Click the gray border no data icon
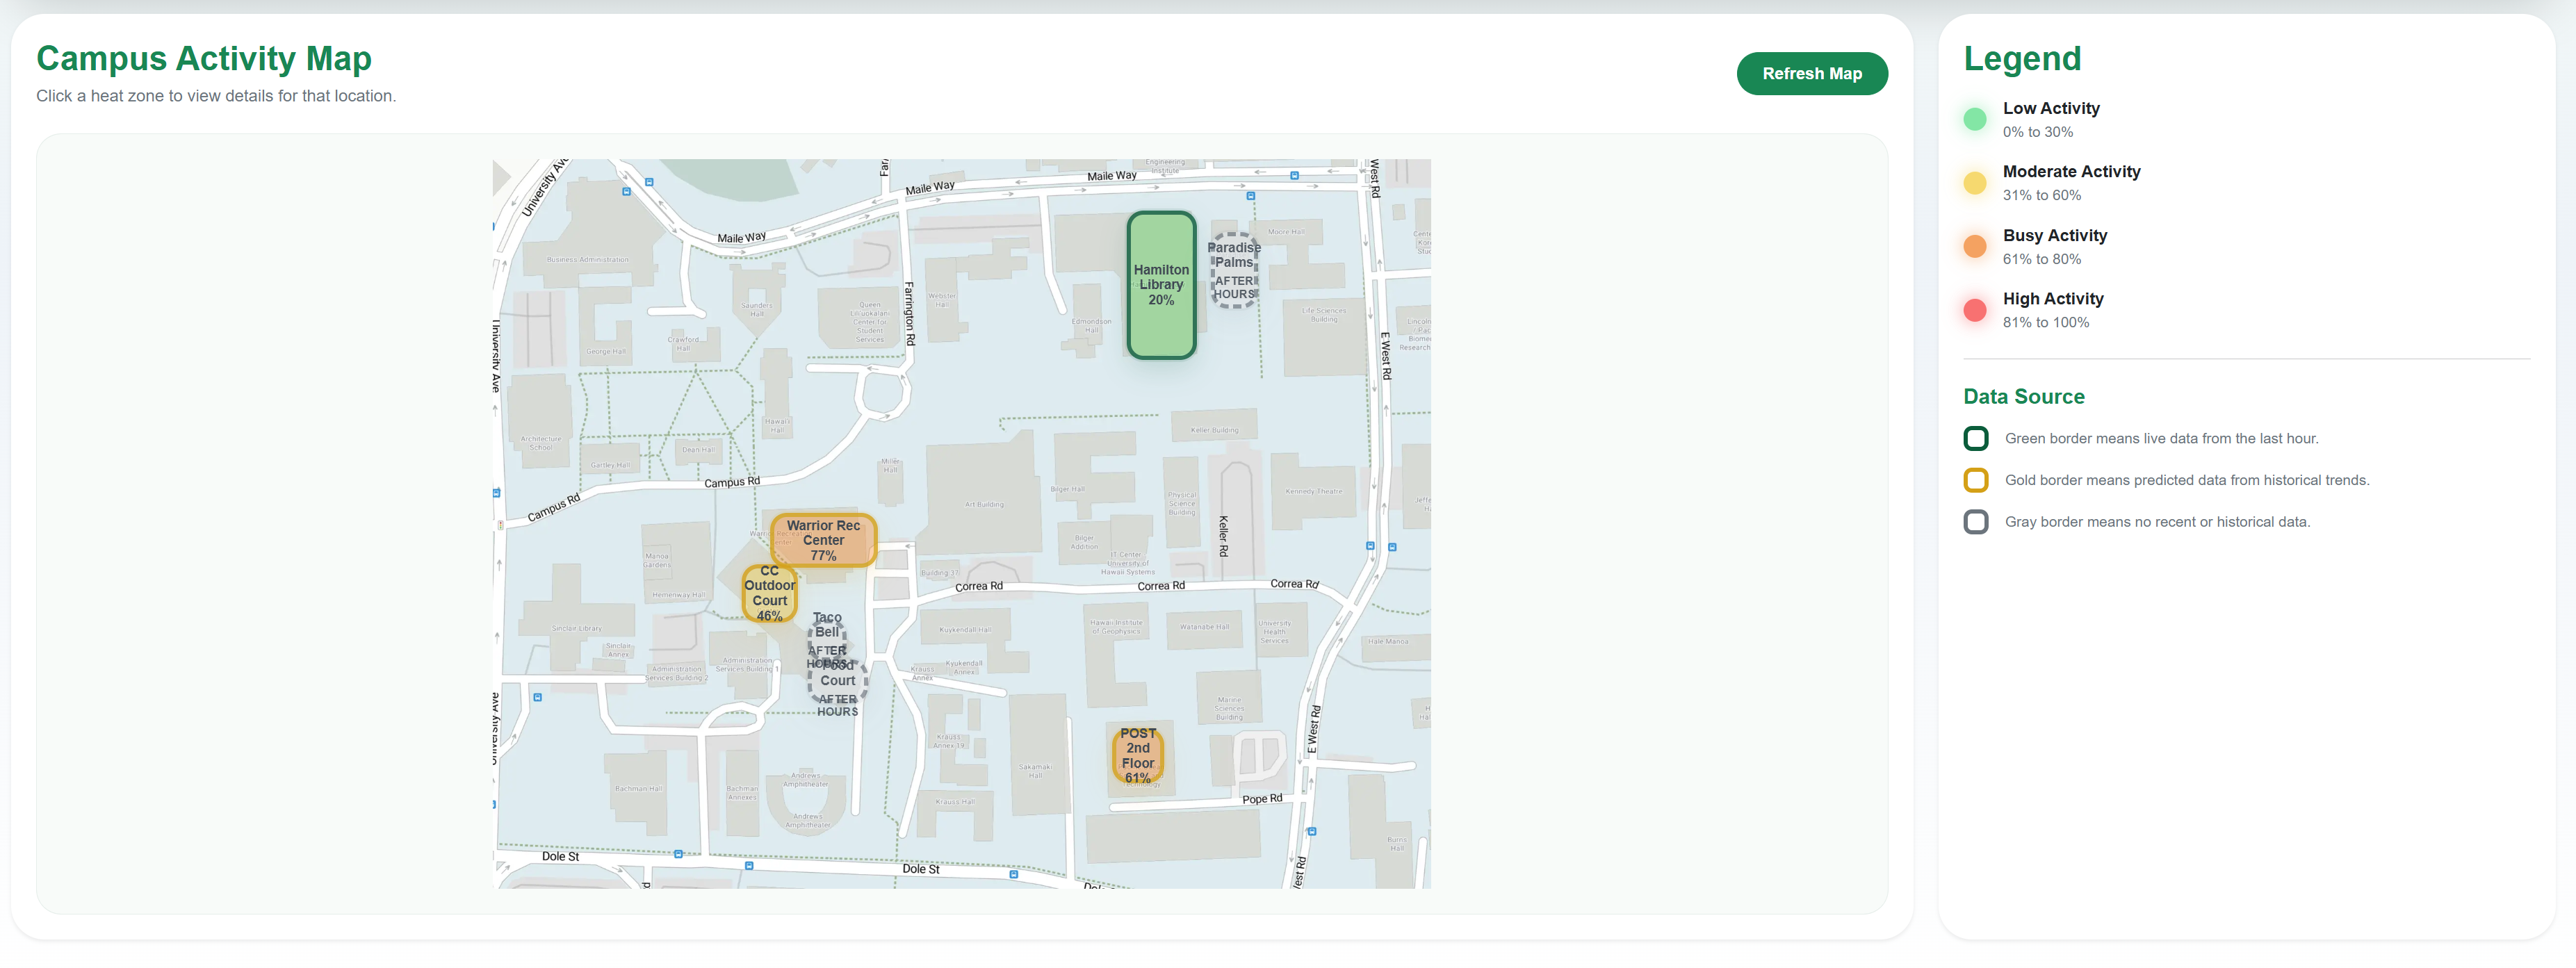Image resolution: width=2576 pixels, height=968 pixels. tap(1975, 522)
